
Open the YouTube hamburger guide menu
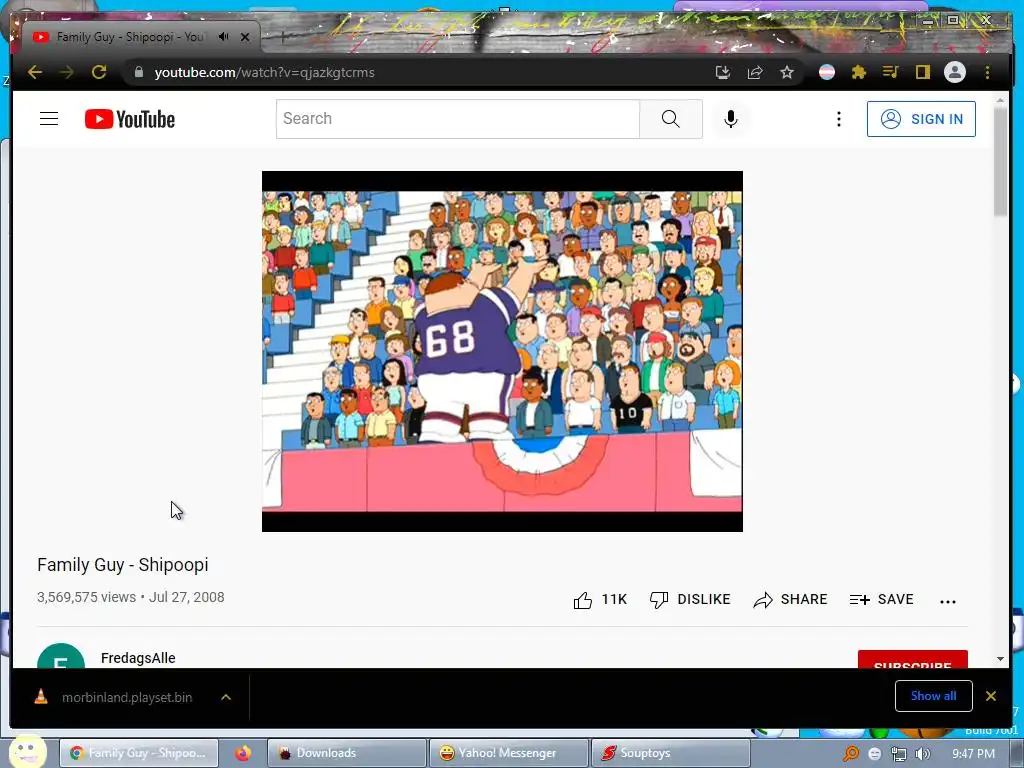coord(49,119)
